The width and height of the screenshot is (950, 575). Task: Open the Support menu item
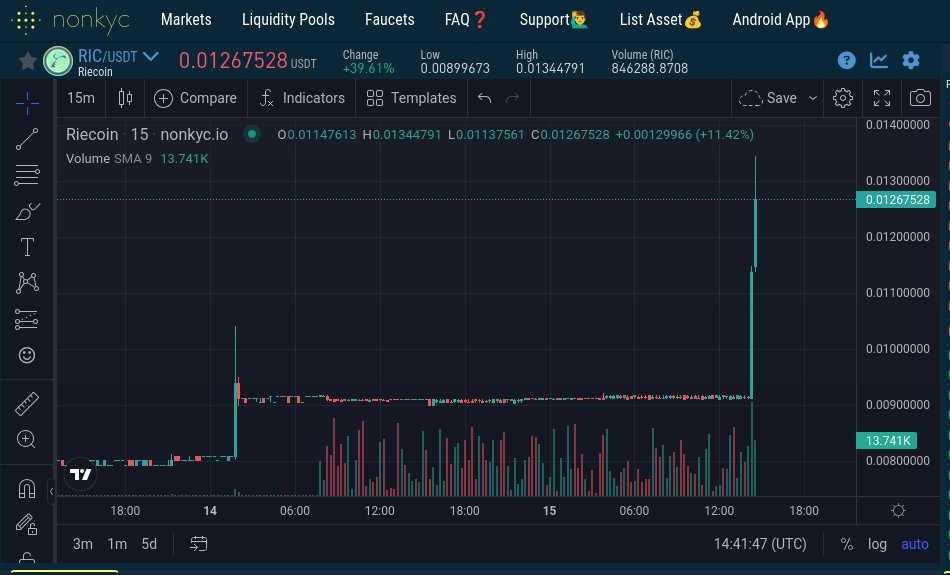coord(554,19)
